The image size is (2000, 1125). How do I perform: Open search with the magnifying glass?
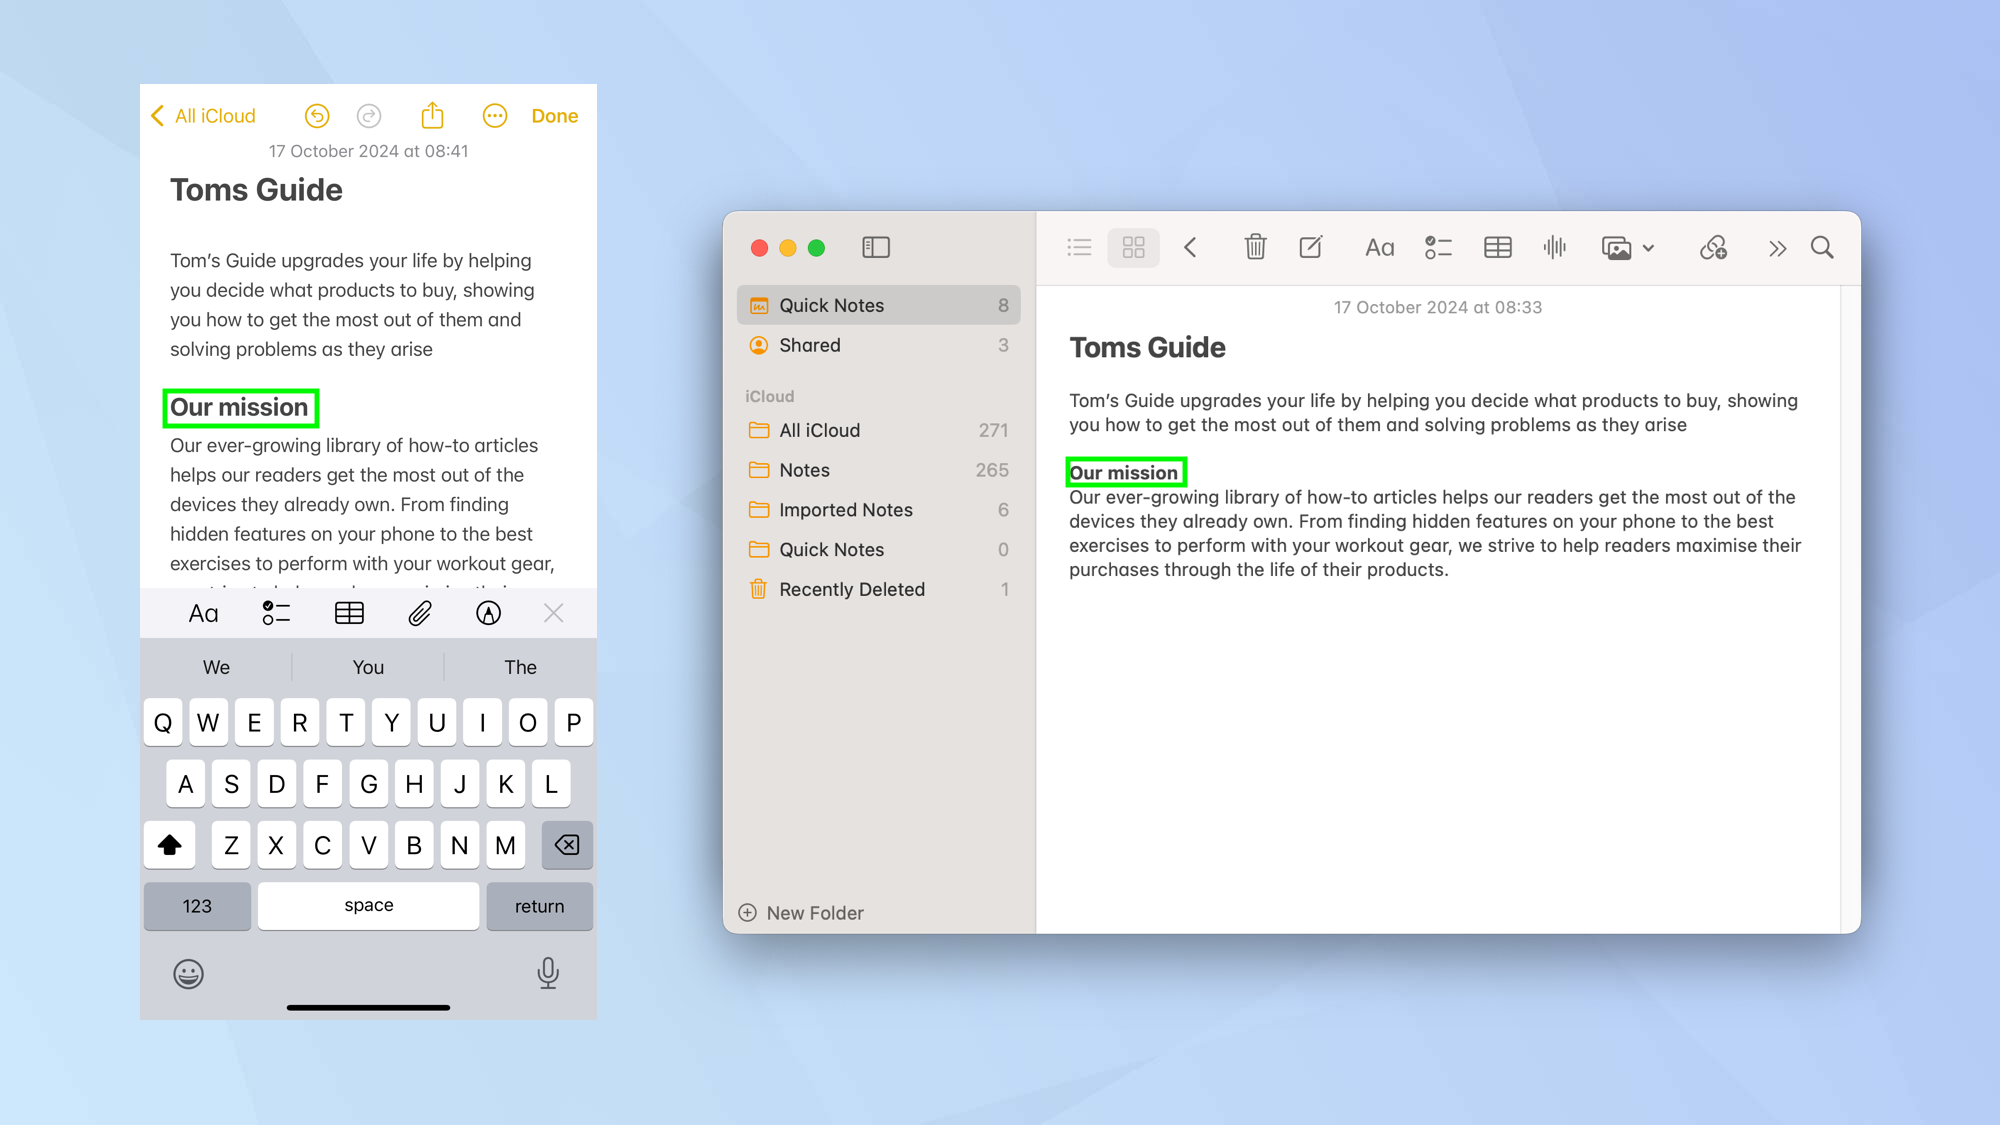(1822, 248)
